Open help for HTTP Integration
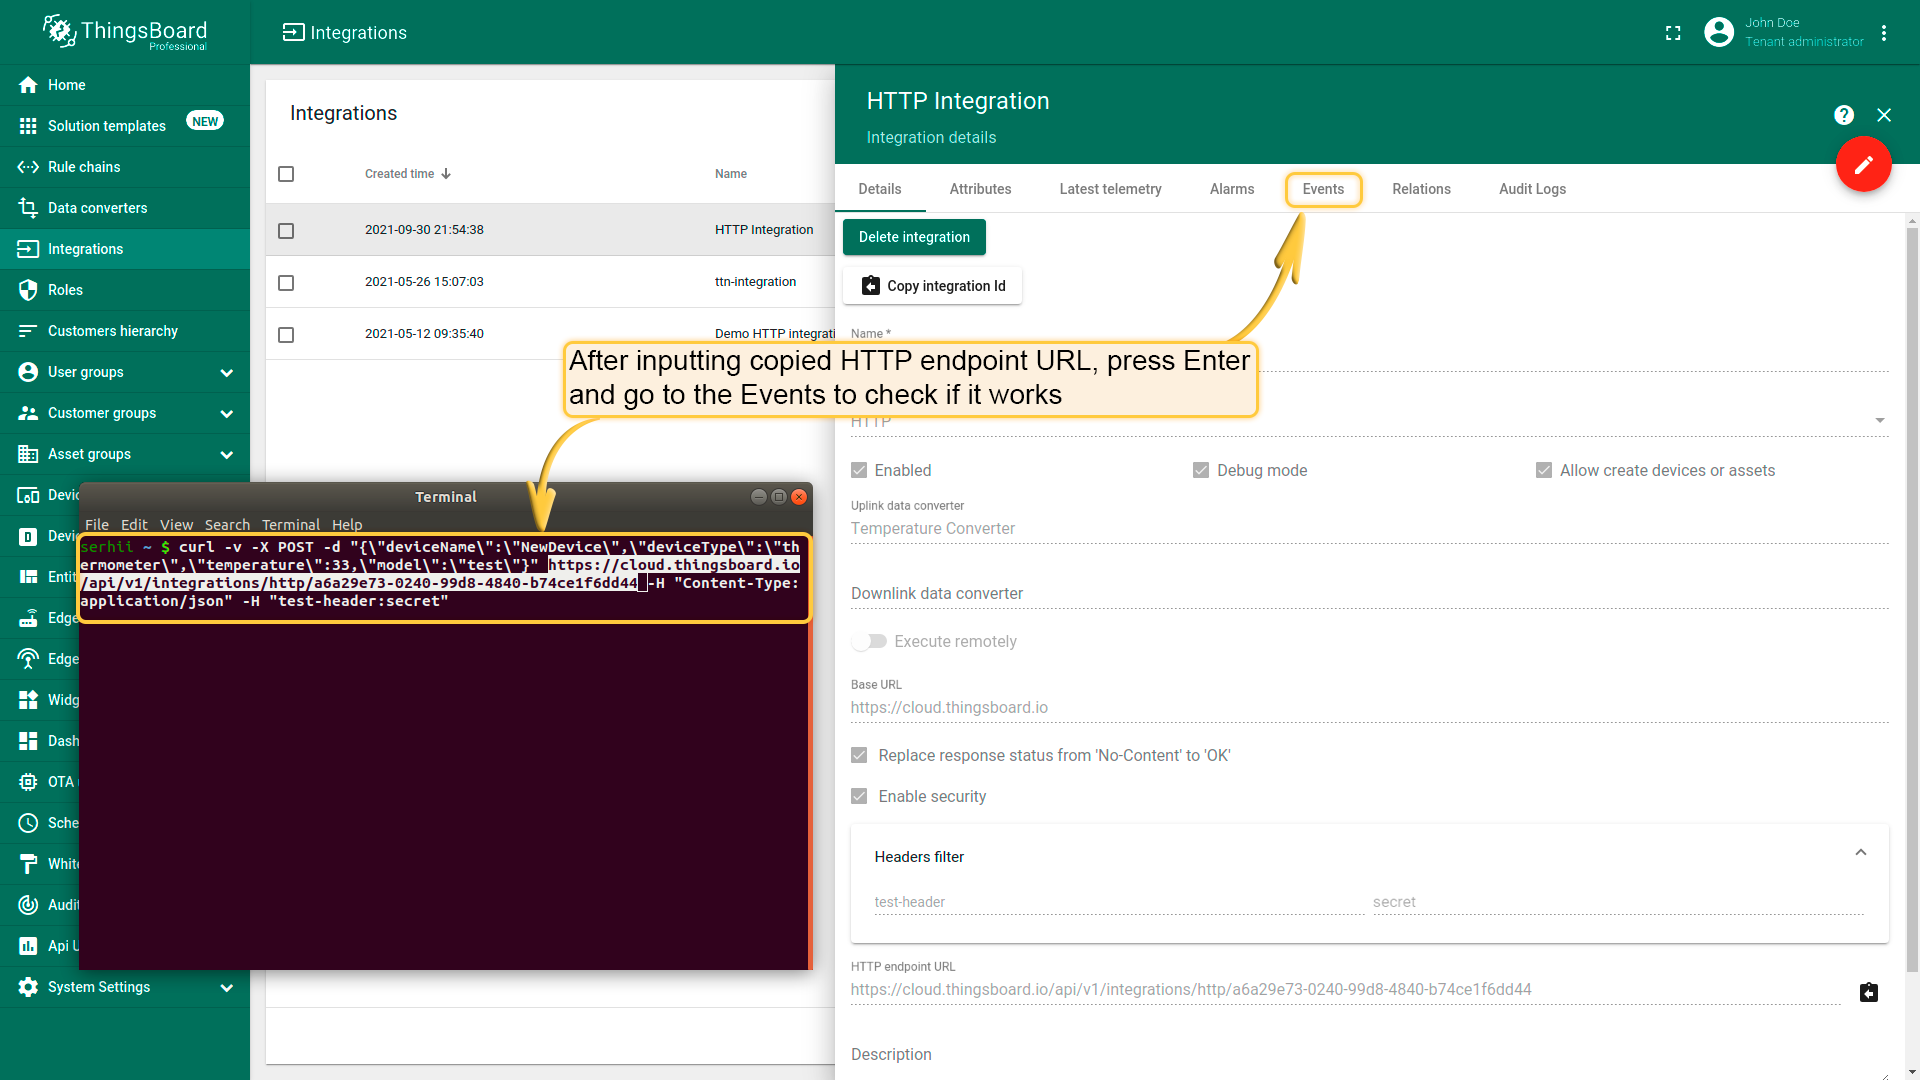Image resolution: width=1920 pixels, height=1080 pixels. [1844, 115]
